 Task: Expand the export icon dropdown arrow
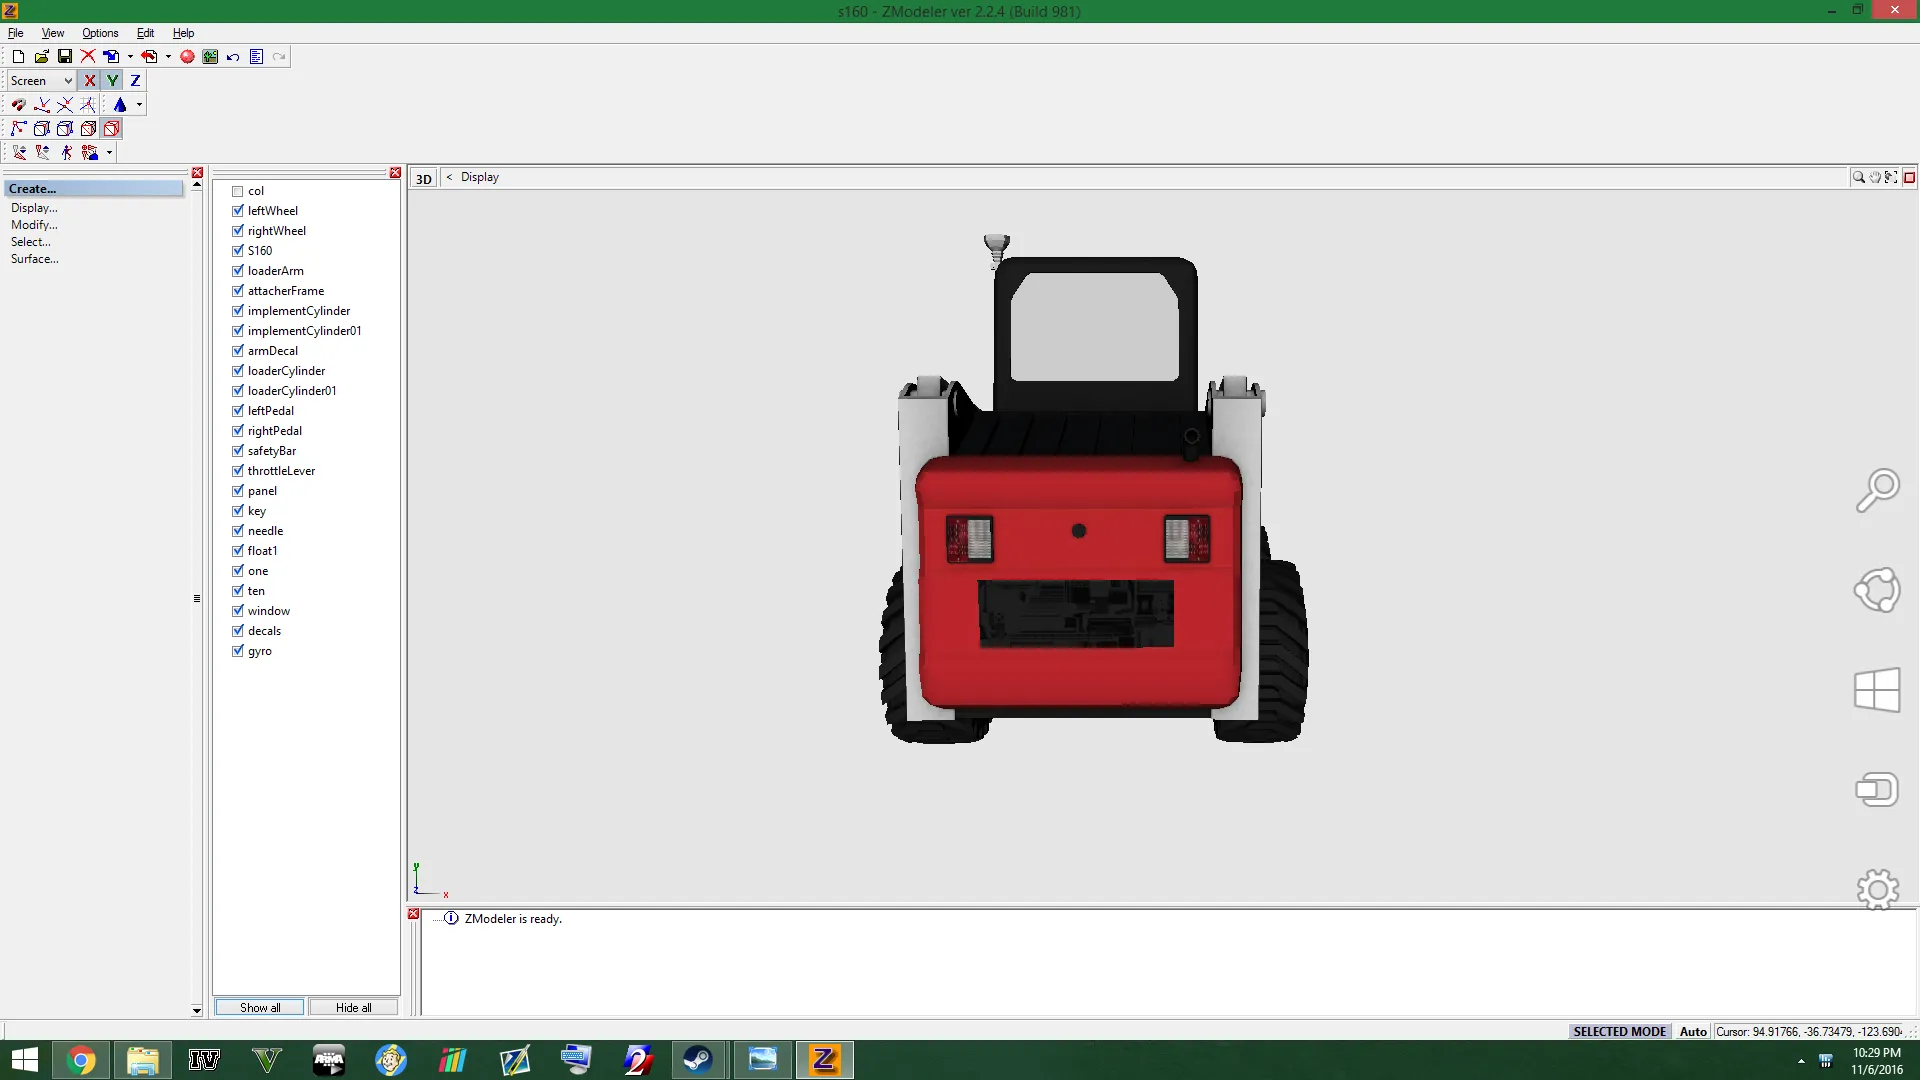point(168,57)
